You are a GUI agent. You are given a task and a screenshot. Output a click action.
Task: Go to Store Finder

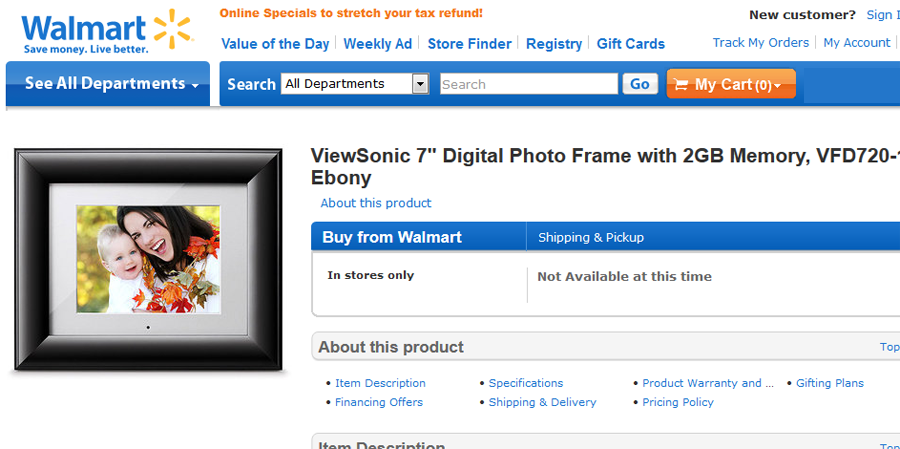(469, 44)
